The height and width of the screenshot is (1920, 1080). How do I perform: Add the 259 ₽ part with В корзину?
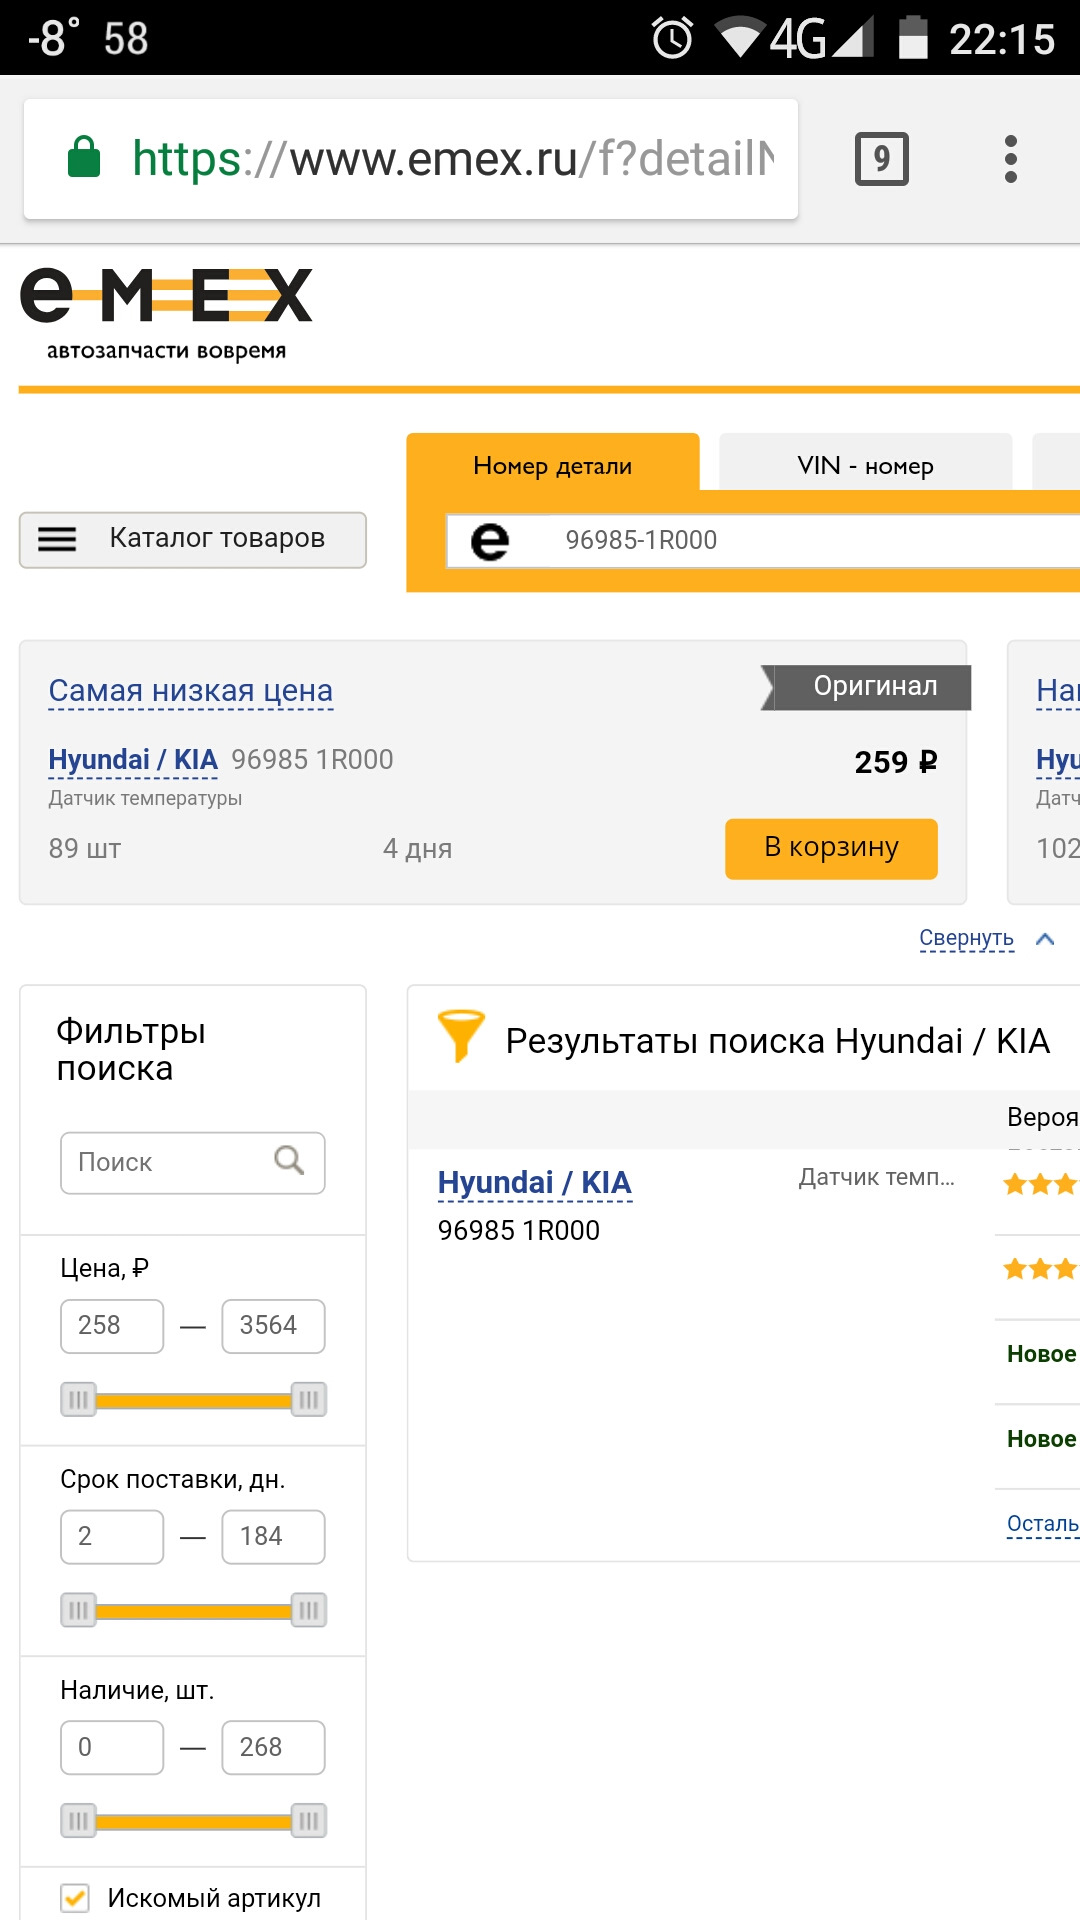tap(831, 848)
